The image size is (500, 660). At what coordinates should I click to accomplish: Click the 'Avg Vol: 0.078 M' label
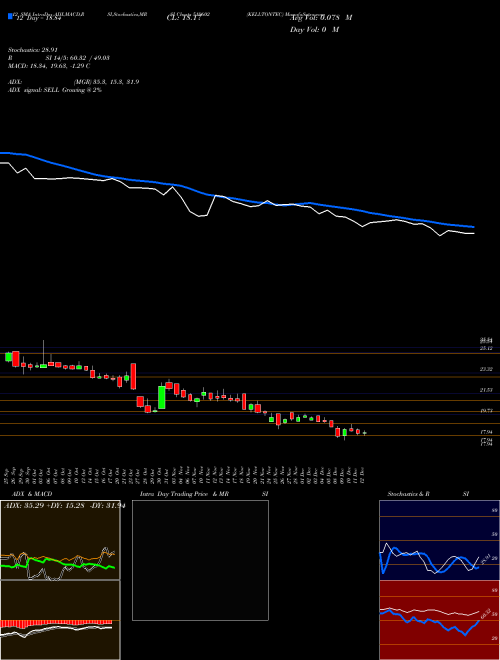(321, 18)
